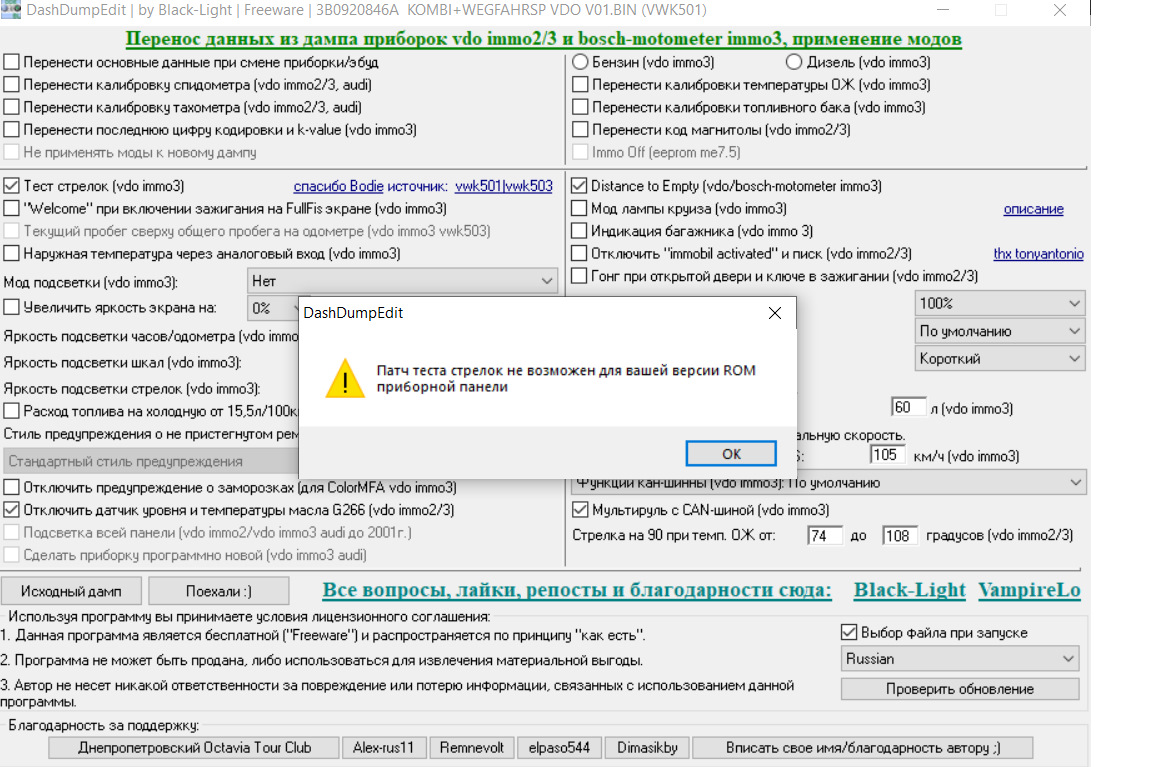Open the 'Короткий' dropdown list

(x=999, y=358)
